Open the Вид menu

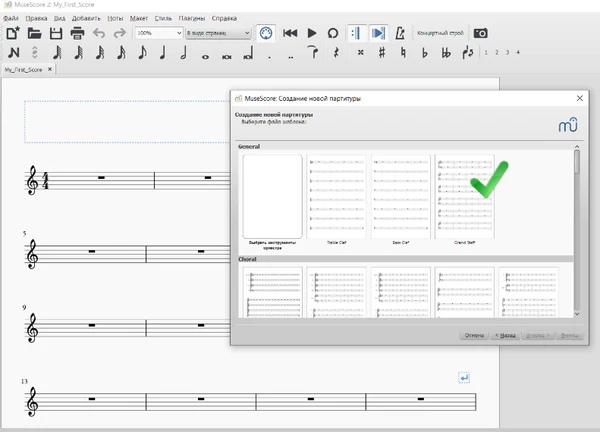point(59,18)
